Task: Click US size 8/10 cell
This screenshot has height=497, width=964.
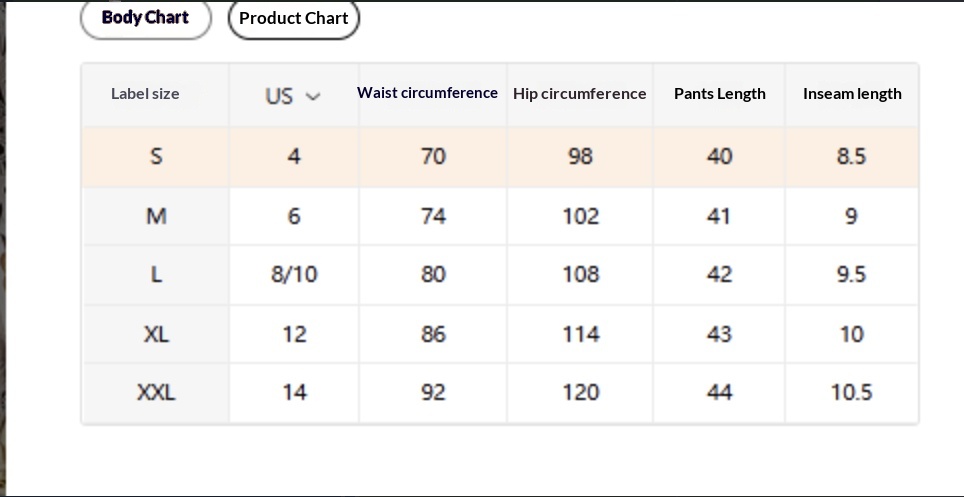Action: (294, 274)
